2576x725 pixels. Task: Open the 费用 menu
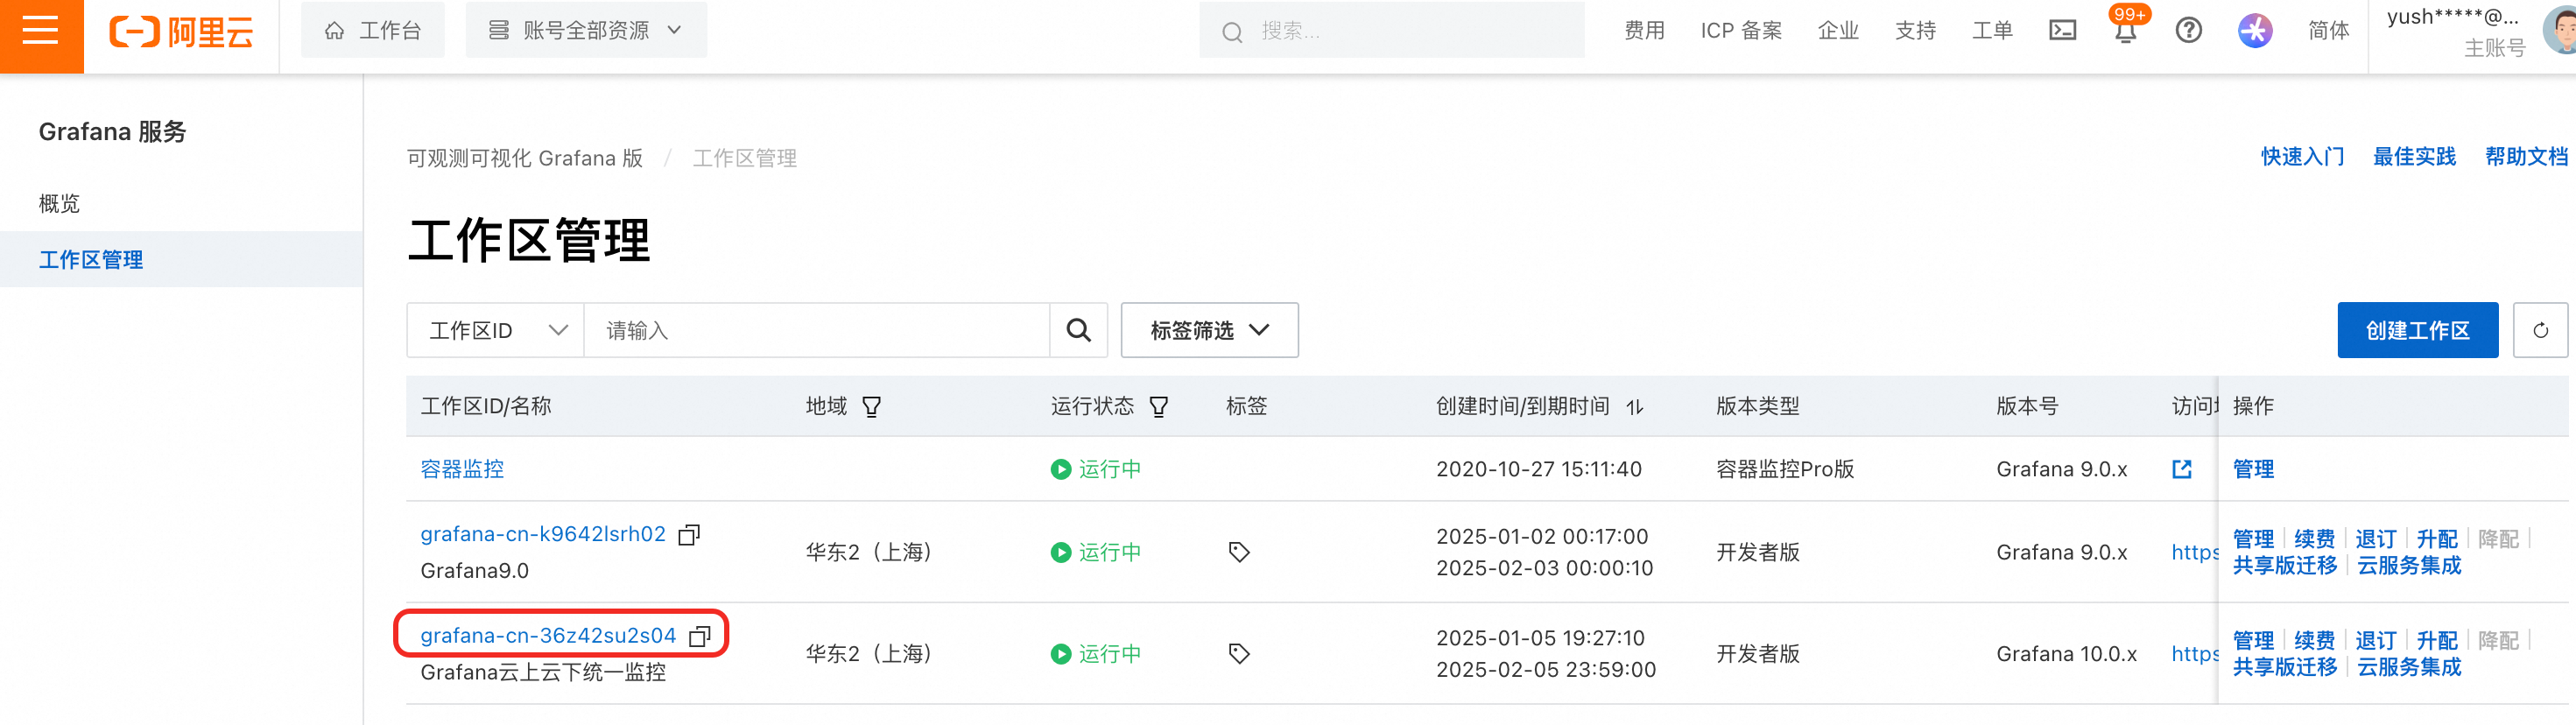click(x=1644, y=31)
